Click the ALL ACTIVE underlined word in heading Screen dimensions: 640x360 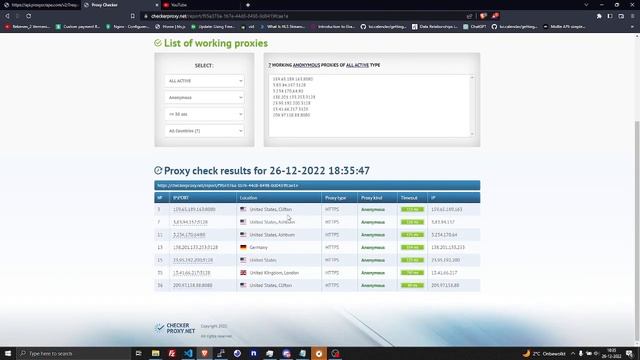(x=357, y=65)
